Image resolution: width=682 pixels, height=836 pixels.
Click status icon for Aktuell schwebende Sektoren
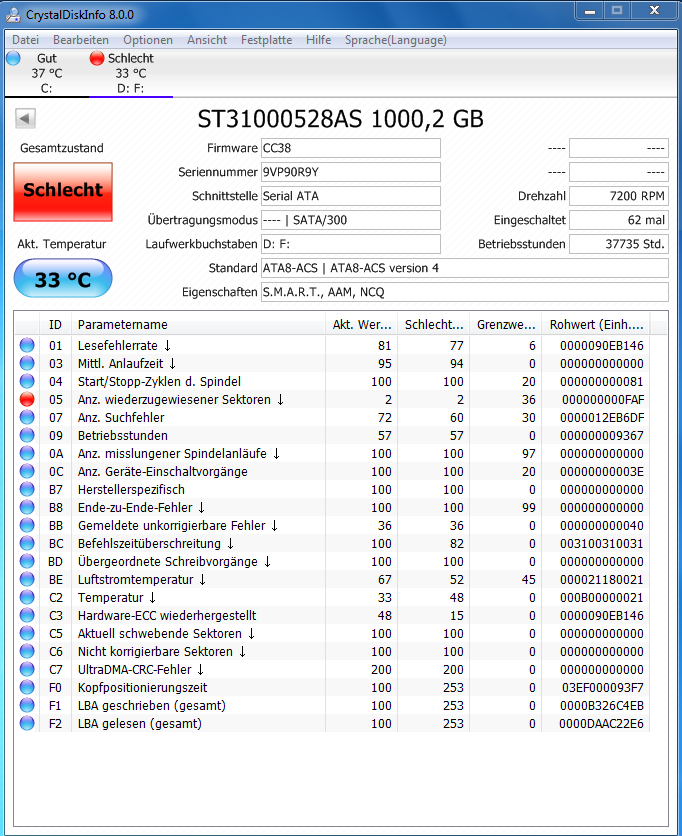(27, 633)
